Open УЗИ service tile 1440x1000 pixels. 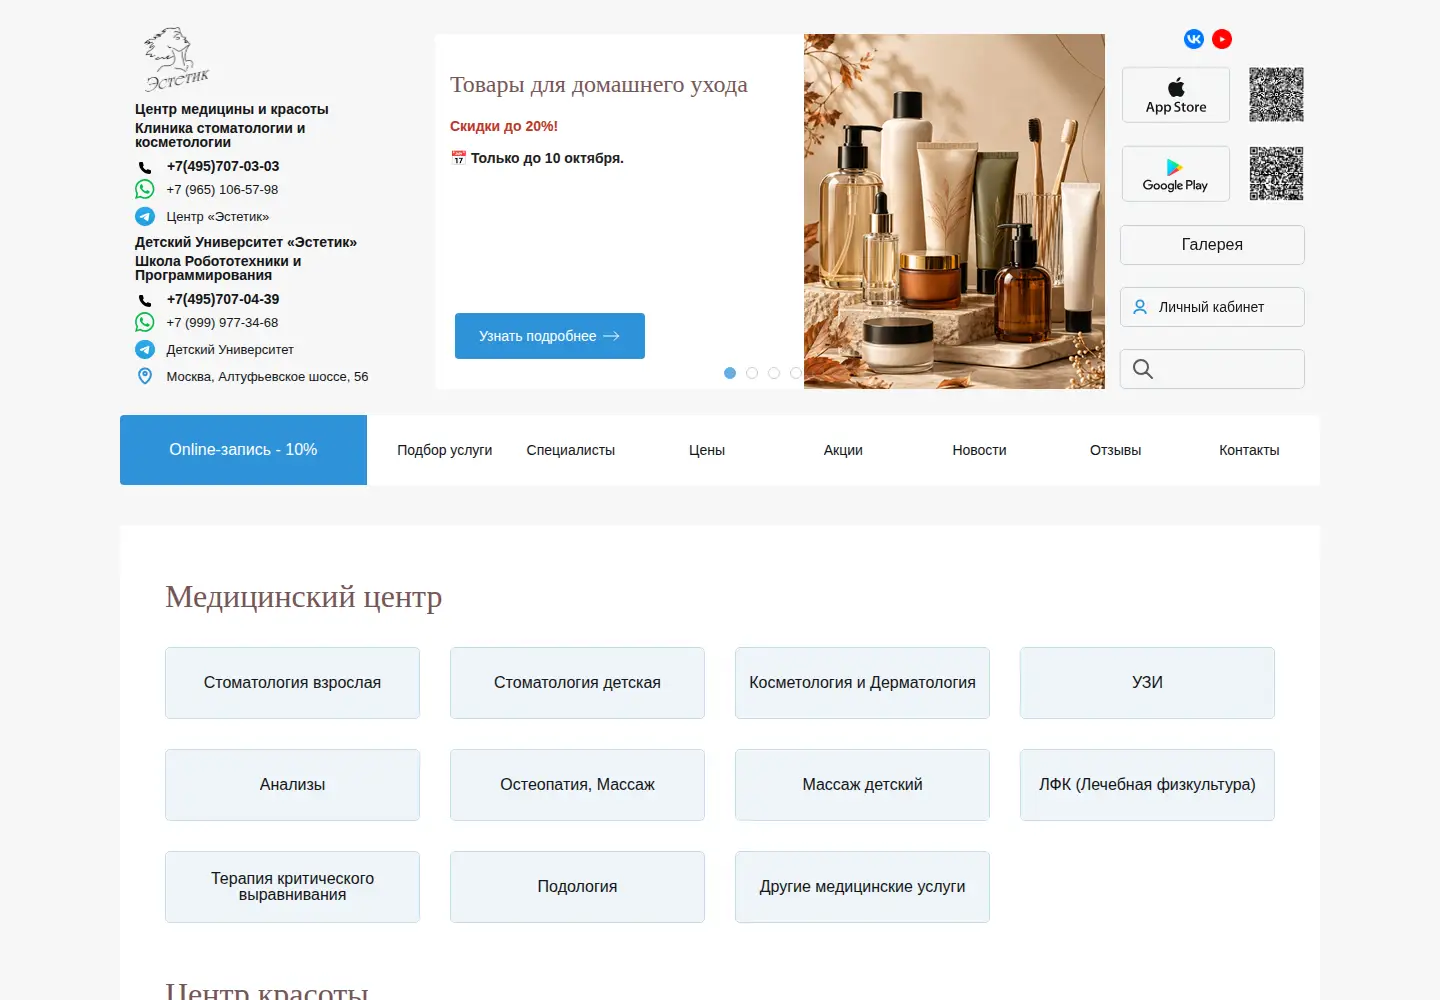[x=1147, y=683]
